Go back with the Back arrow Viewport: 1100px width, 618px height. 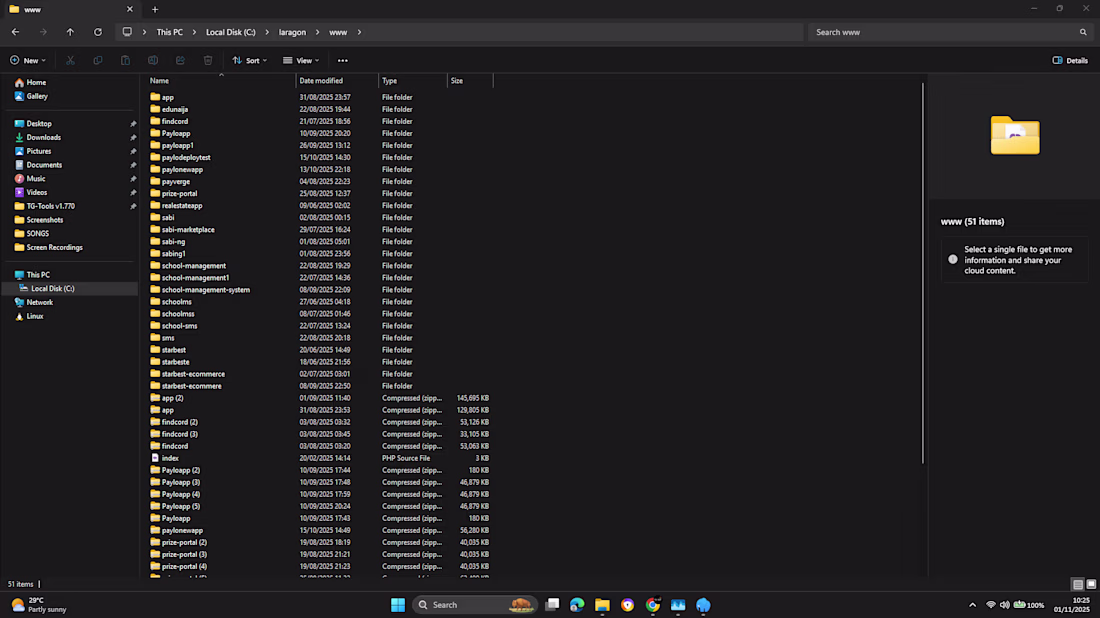(x=15, y=32)
